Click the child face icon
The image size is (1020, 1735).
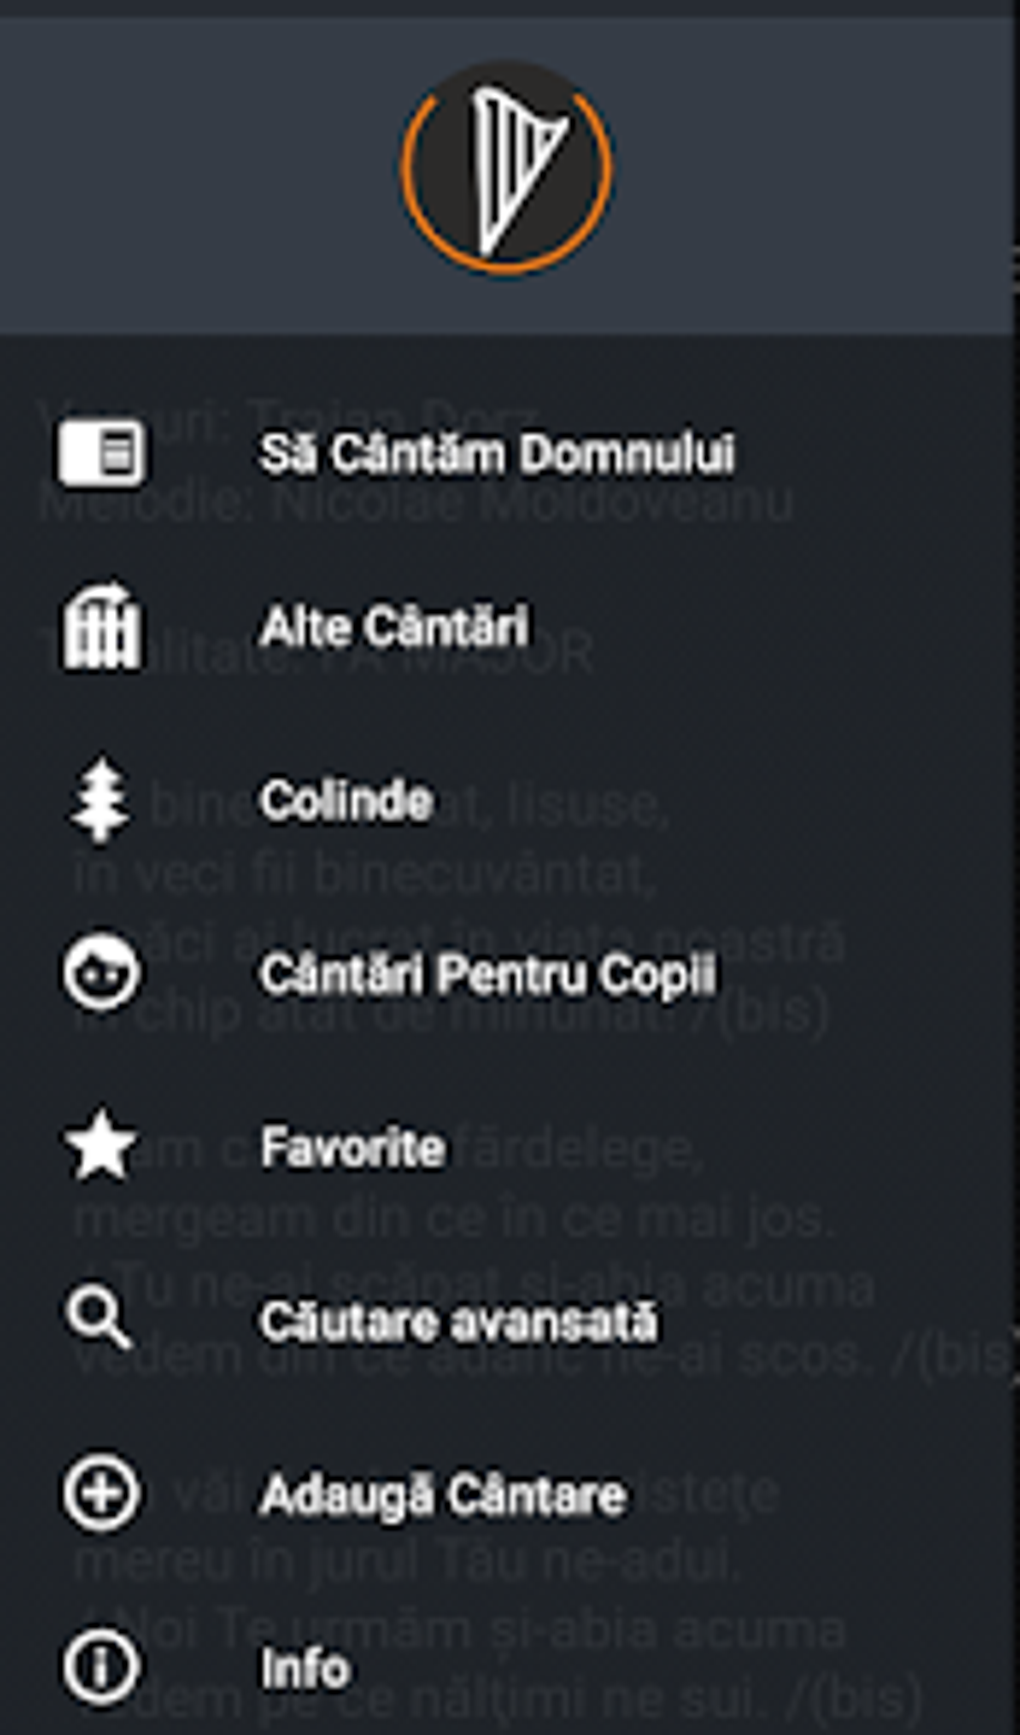[100, 973]
